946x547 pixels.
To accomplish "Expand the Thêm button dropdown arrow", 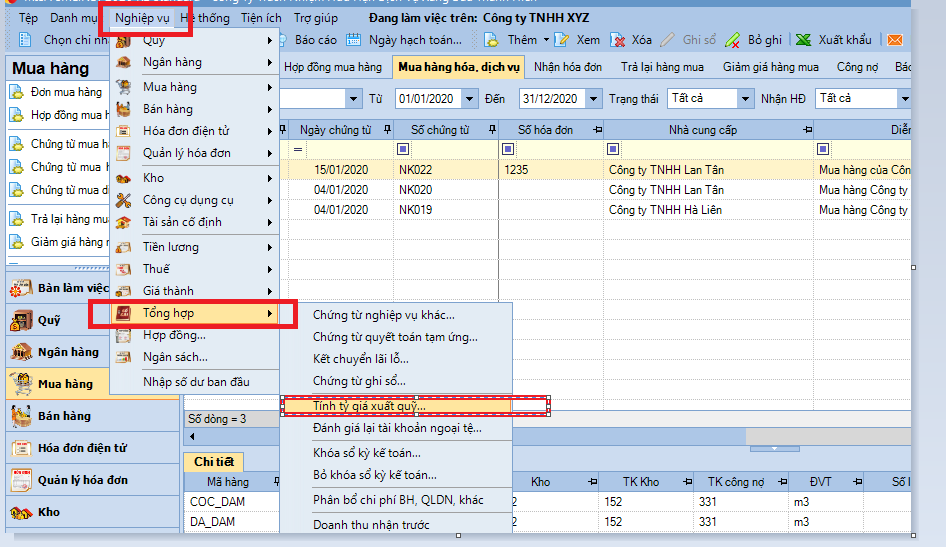I will coord(547,40).
